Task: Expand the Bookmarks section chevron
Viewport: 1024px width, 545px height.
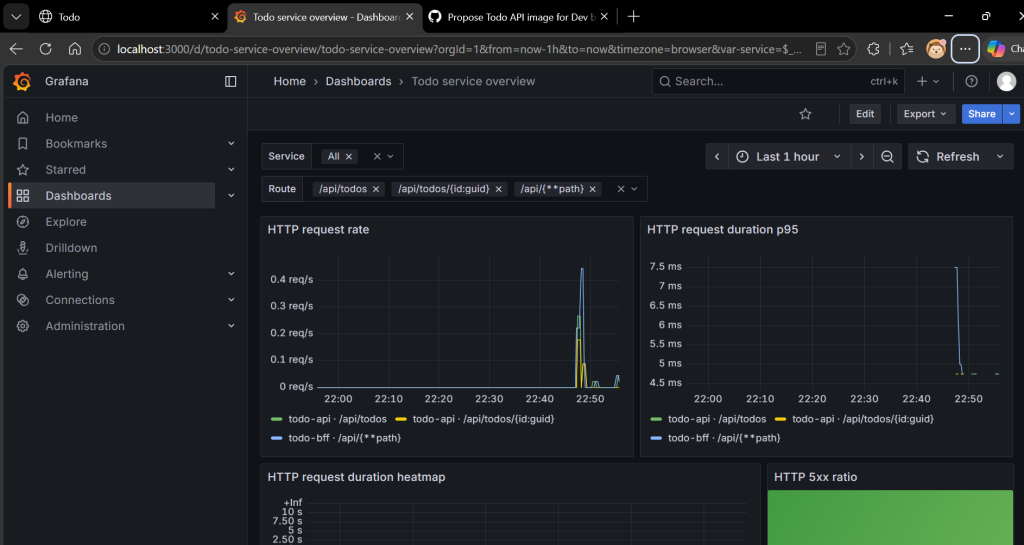Action: click(231, 144)
